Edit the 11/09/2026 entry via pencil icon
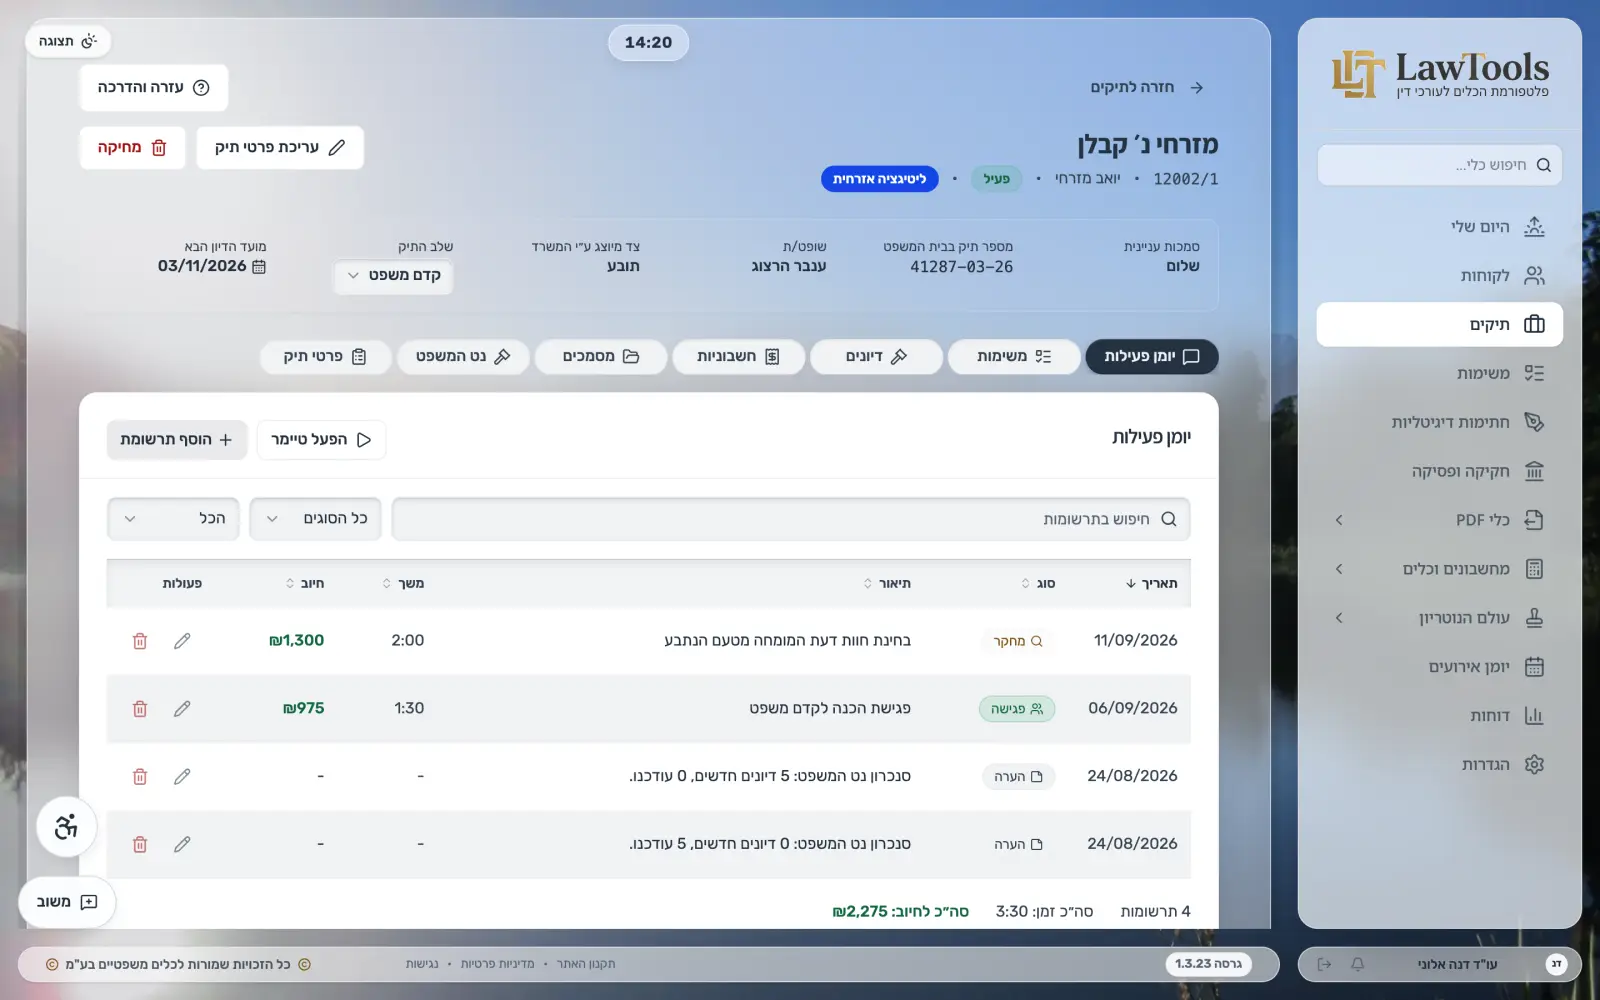 pos(182,641)
